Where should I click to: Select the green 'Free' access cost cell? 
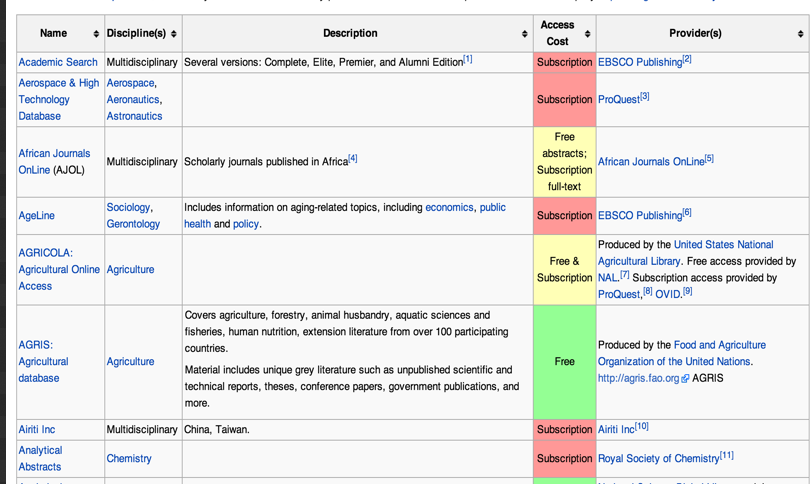565,362
